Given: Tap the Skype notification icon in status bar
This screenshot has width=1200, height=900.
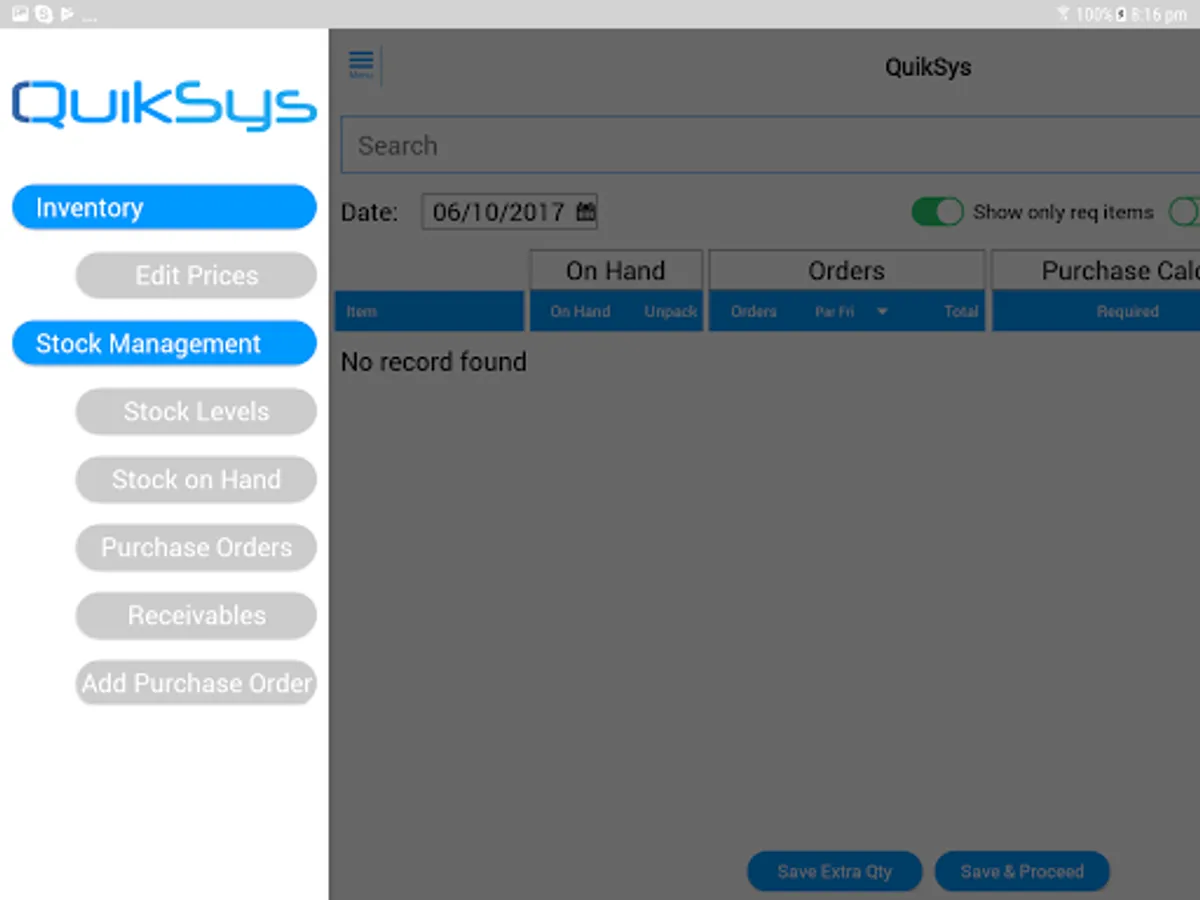Looking at the screenshot, I should pos(44,14).
